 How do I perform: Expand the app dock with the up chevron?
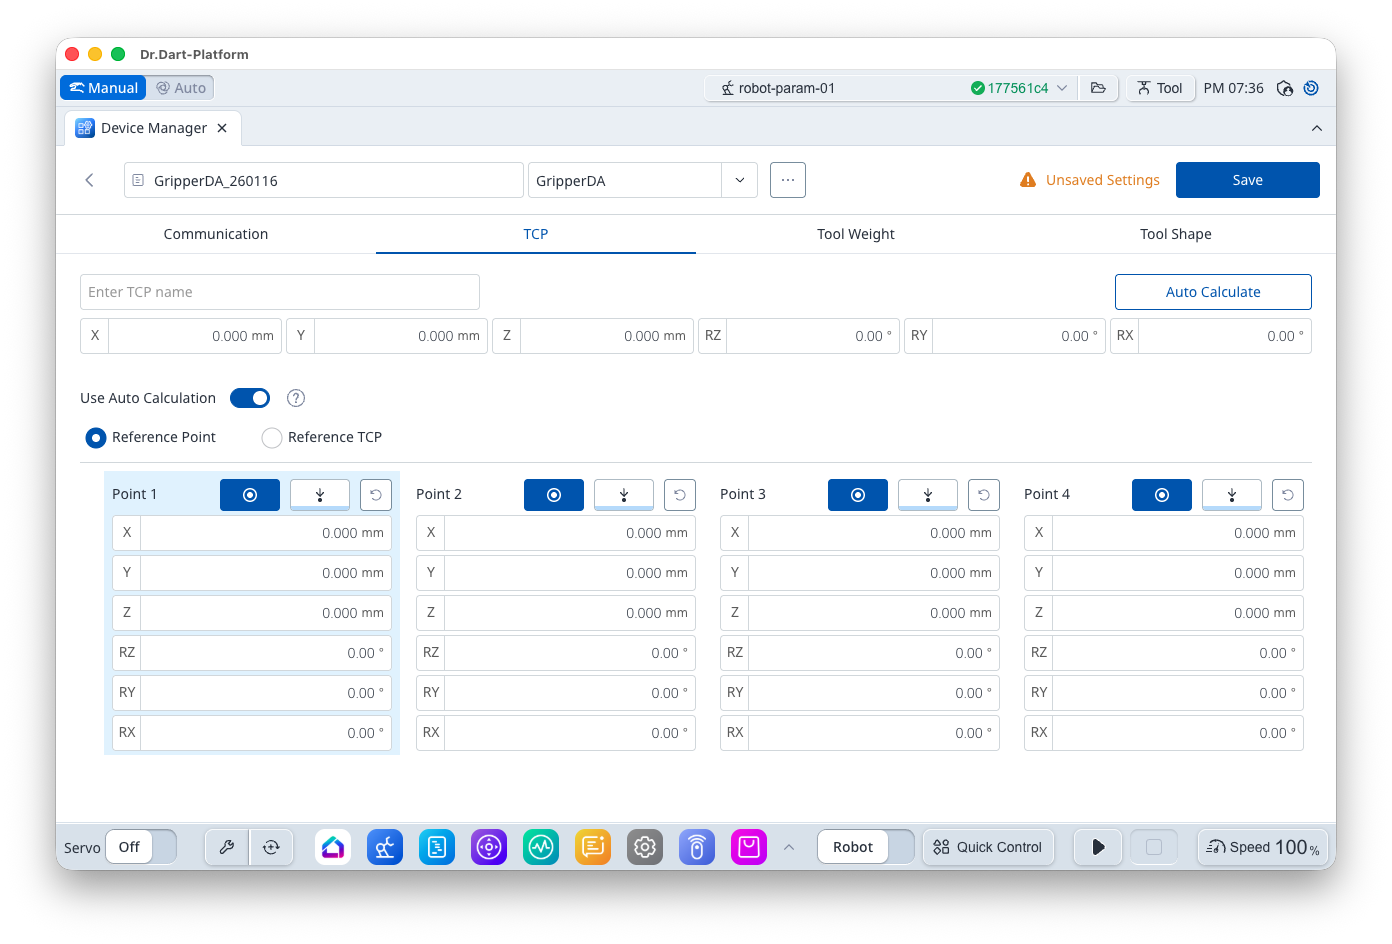789,847
